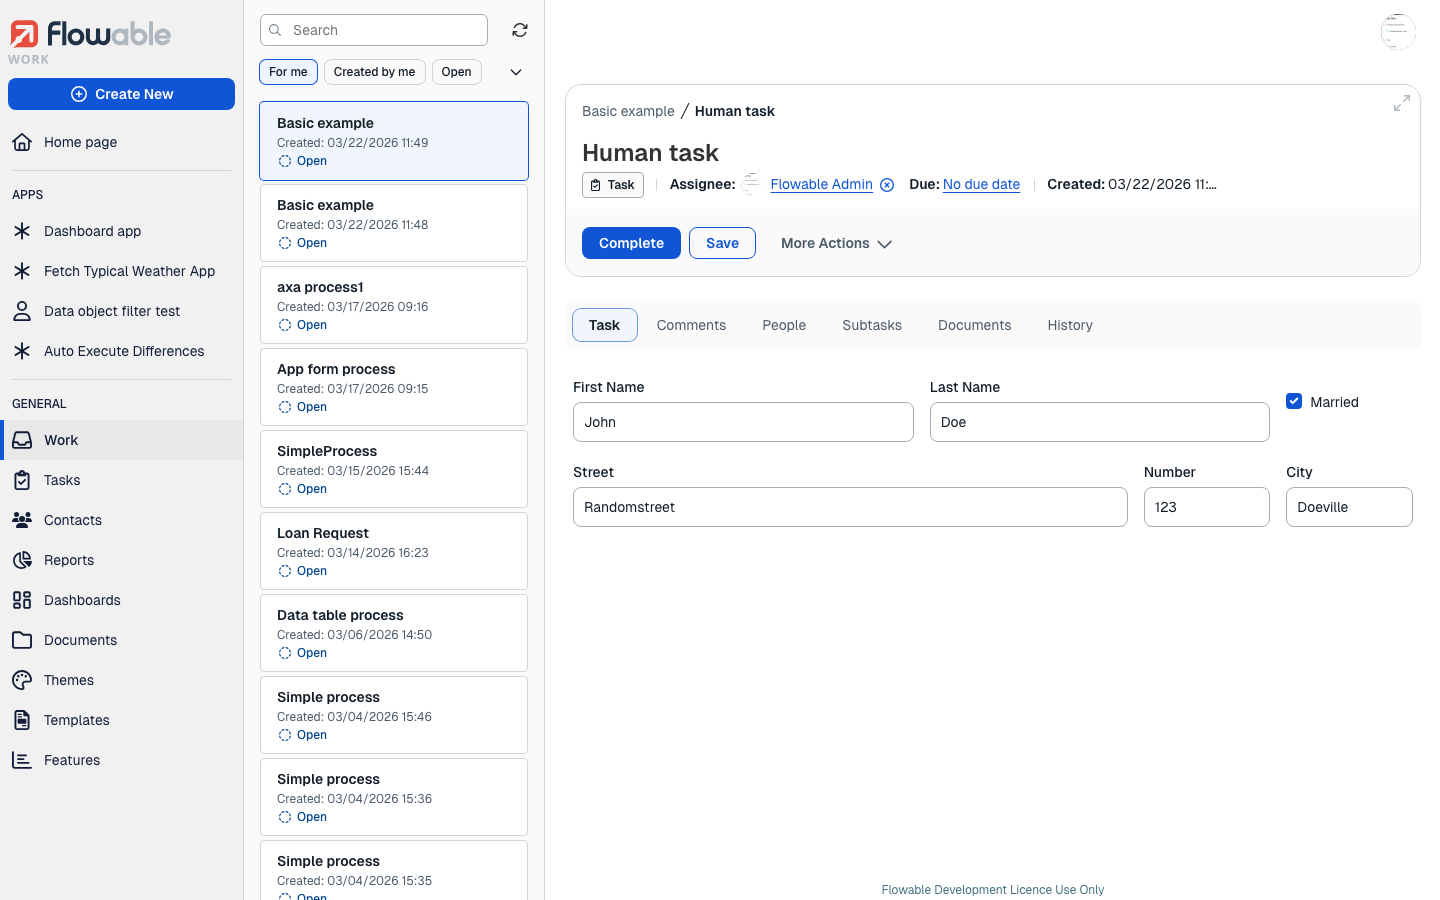Screen dimensions: 1440x900
Task: Open Contacts from the sidebar
Action: [72, 520]
